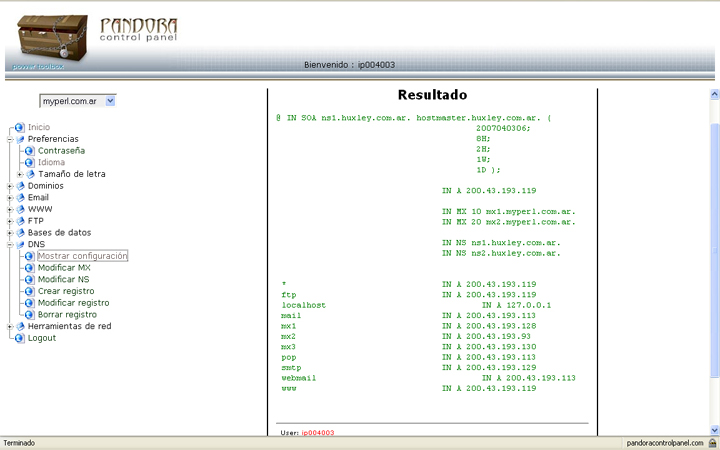Click the ip004003 user link
The width and height of the screenshot is (720, 450).
point(317,433)
